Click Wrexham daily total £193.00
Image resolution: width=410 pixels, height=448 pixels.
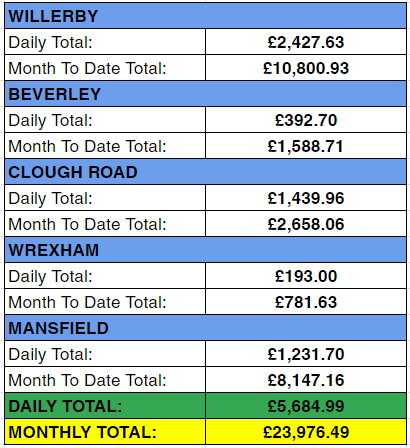click(306, 276)
